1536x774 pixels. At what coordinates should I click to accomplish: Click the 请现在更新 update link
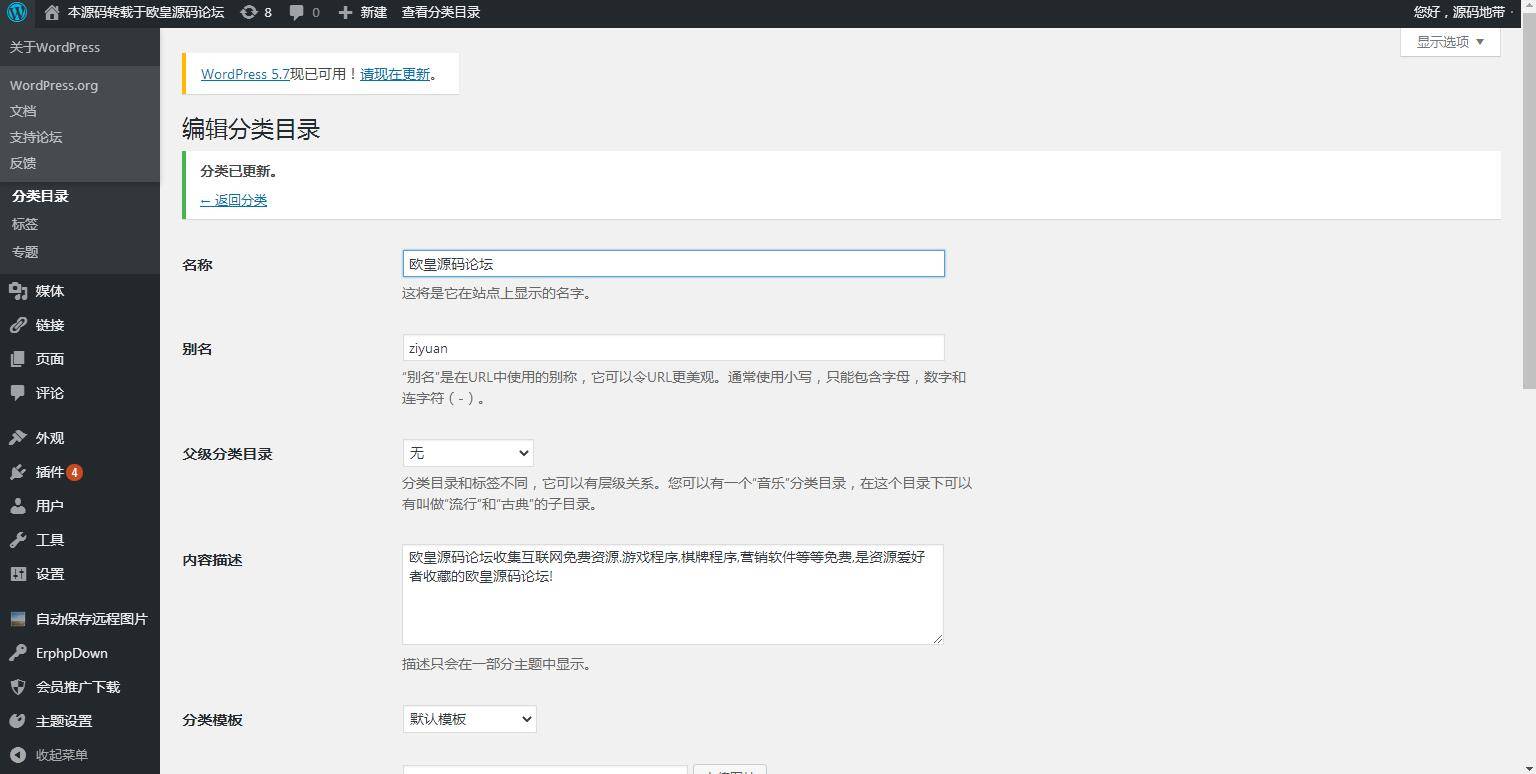coord(394,74)
